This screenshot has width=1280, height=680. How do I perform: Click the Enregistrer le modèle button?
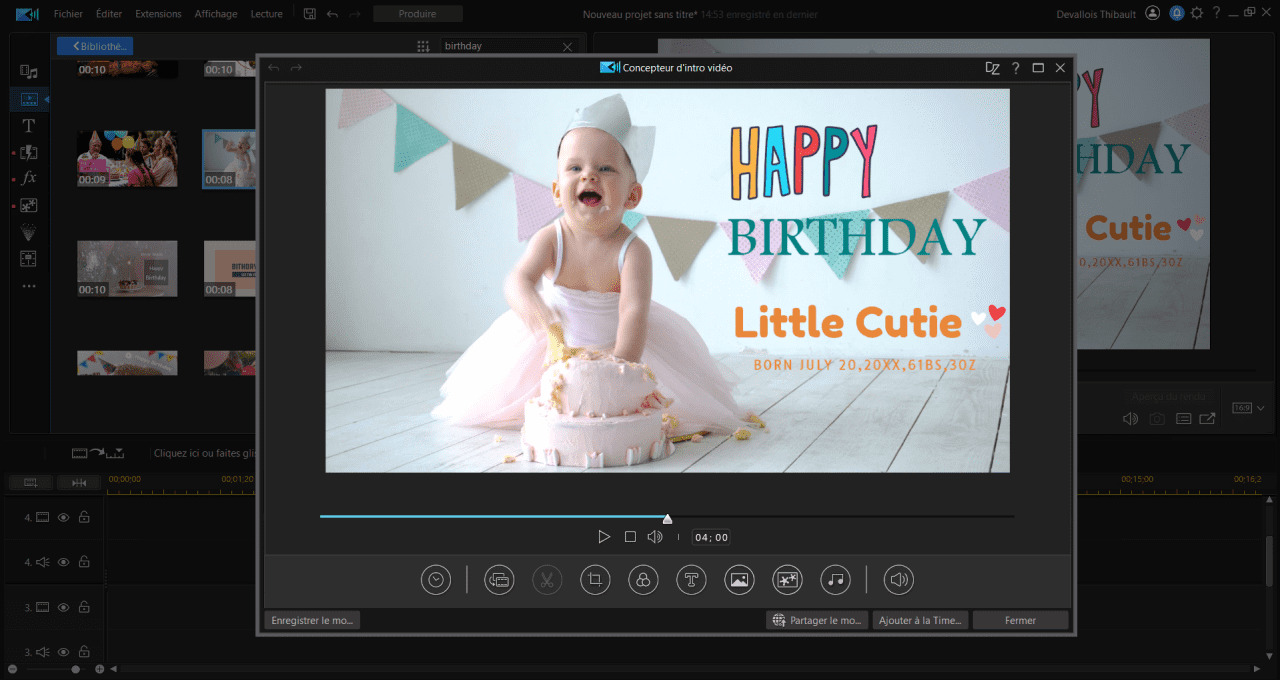tap(313, 620)
